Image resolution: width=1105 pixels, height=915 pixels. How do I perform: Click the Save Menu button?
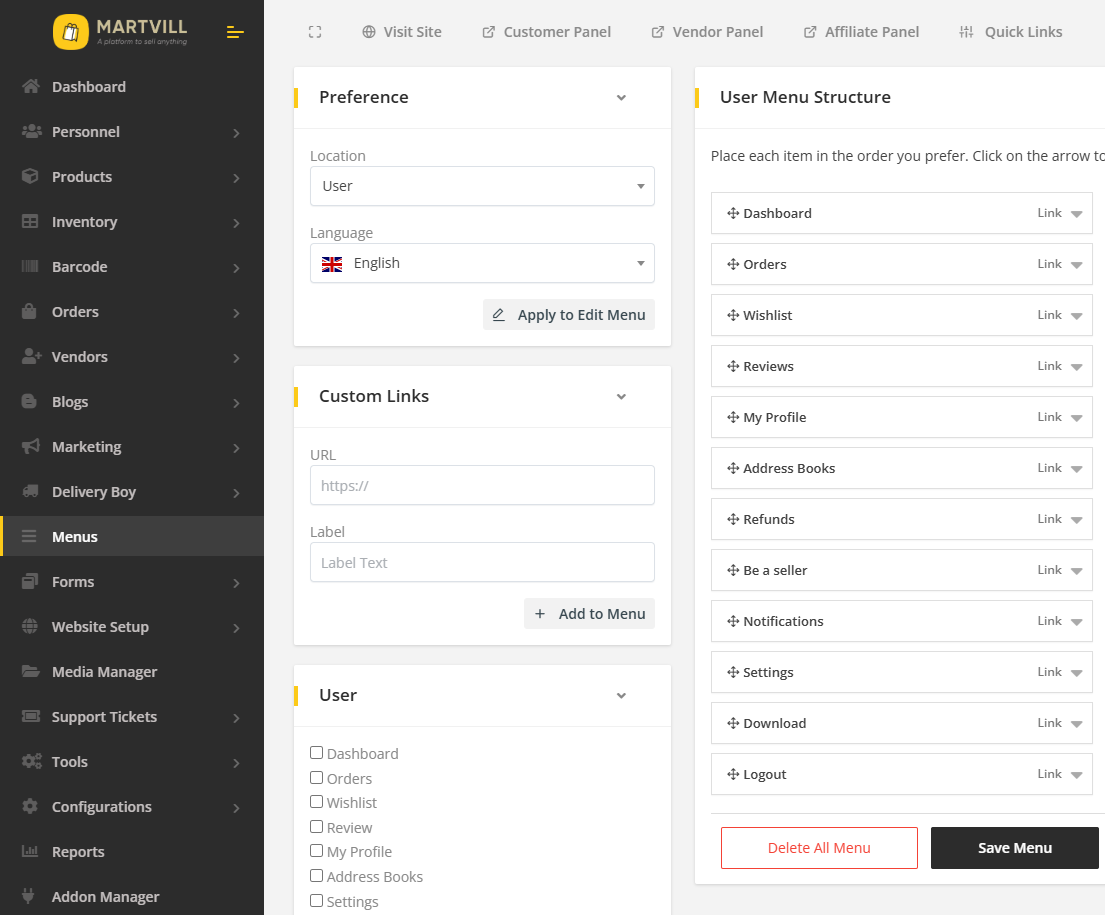click(x=1015, y=848)
